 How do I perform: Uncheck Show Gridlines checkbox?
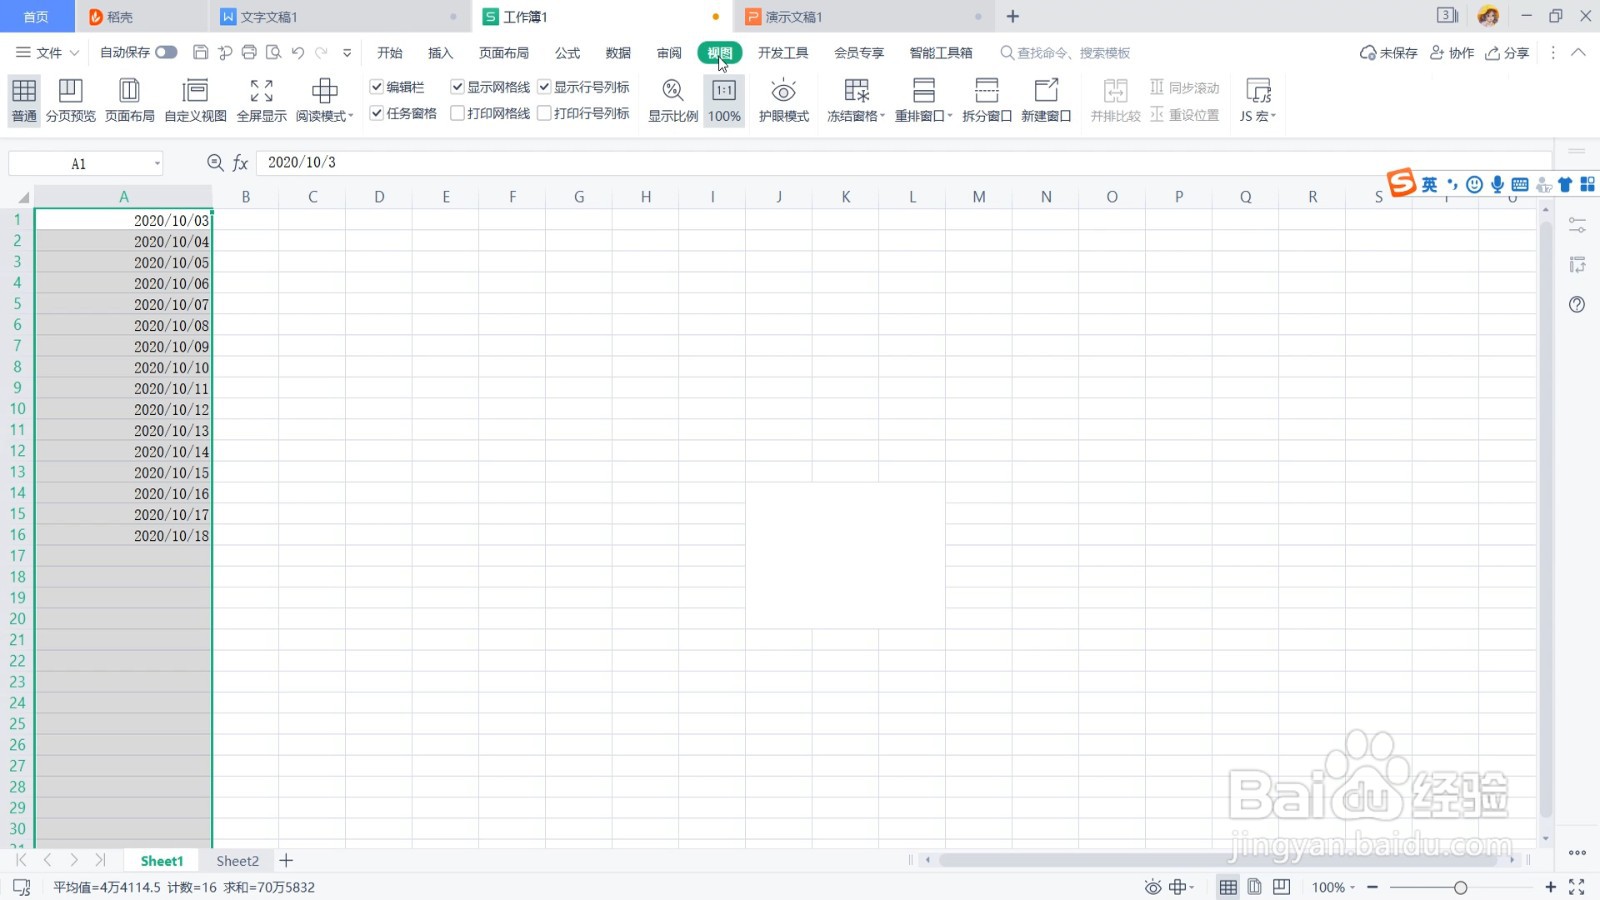(457, 87)
